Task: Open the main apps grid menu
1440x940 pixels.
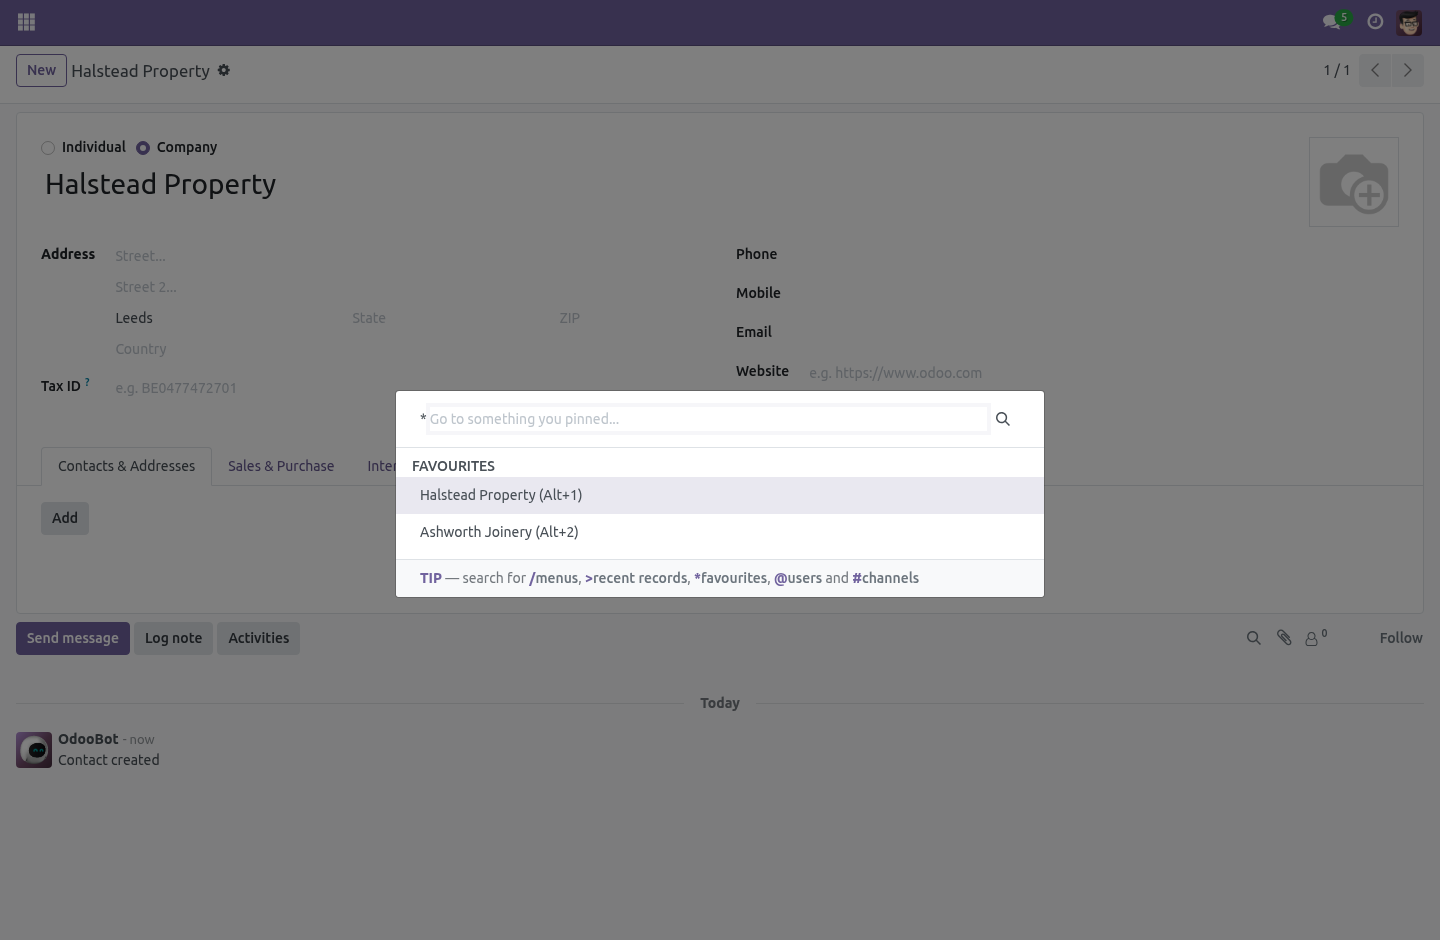Action: coord(27,22)
